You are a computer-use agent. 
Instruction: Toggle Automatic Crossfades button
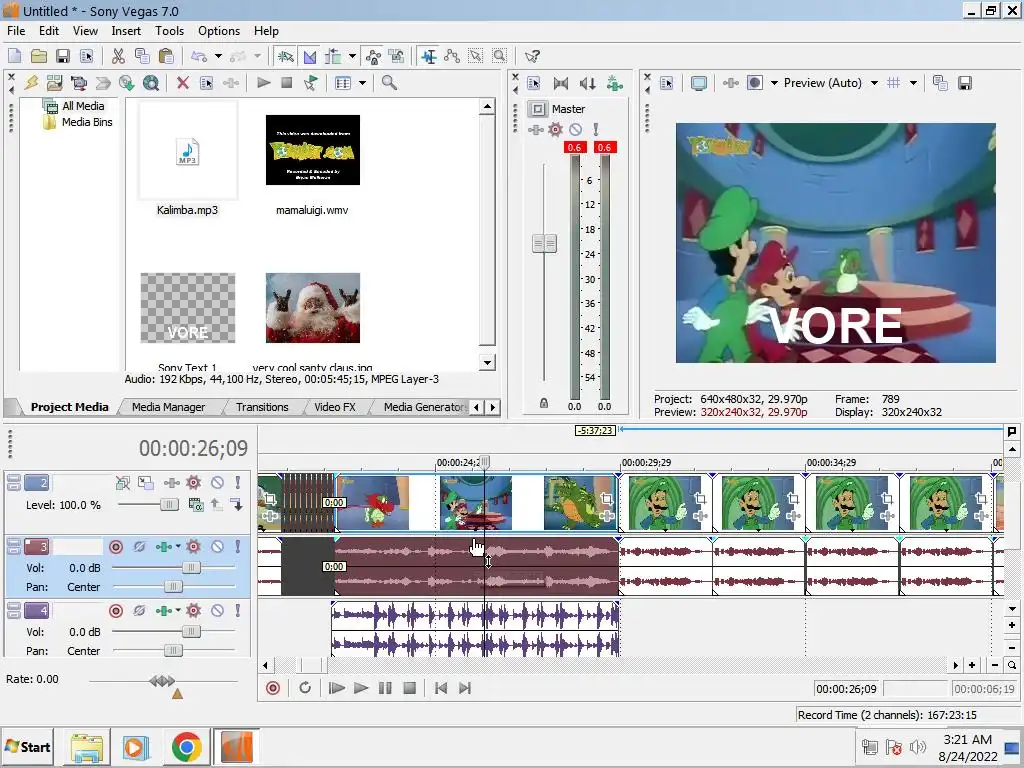(310, 56)
